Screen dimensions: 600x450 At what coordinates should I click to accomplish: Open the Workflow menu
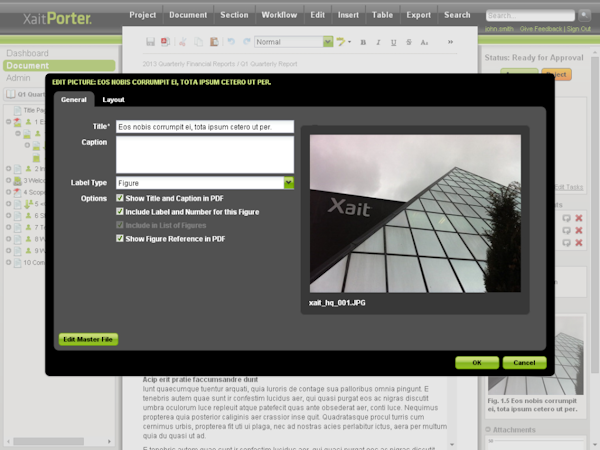coord(279,15)
